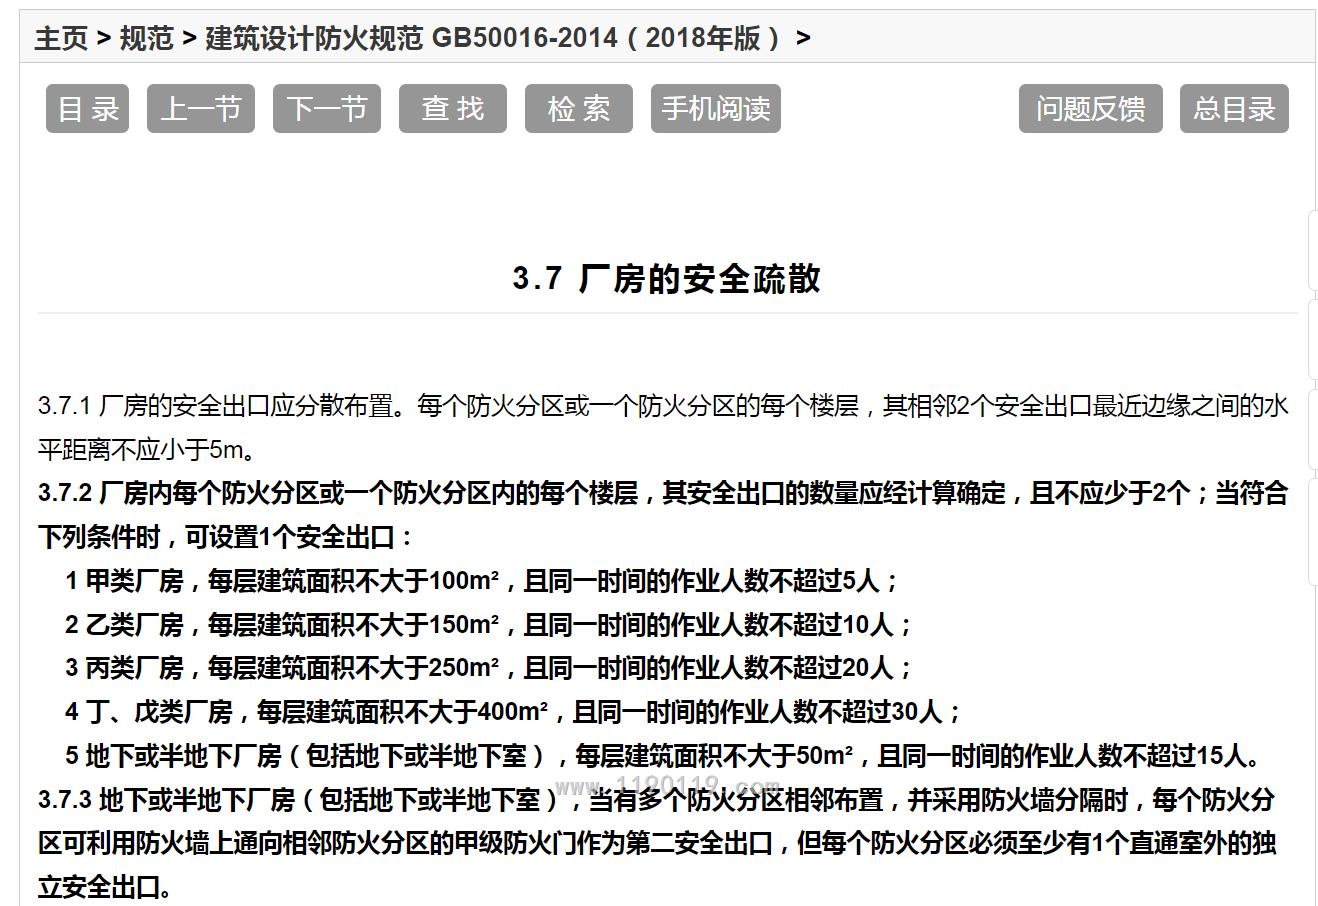Go to next section with 下一节

327,109
